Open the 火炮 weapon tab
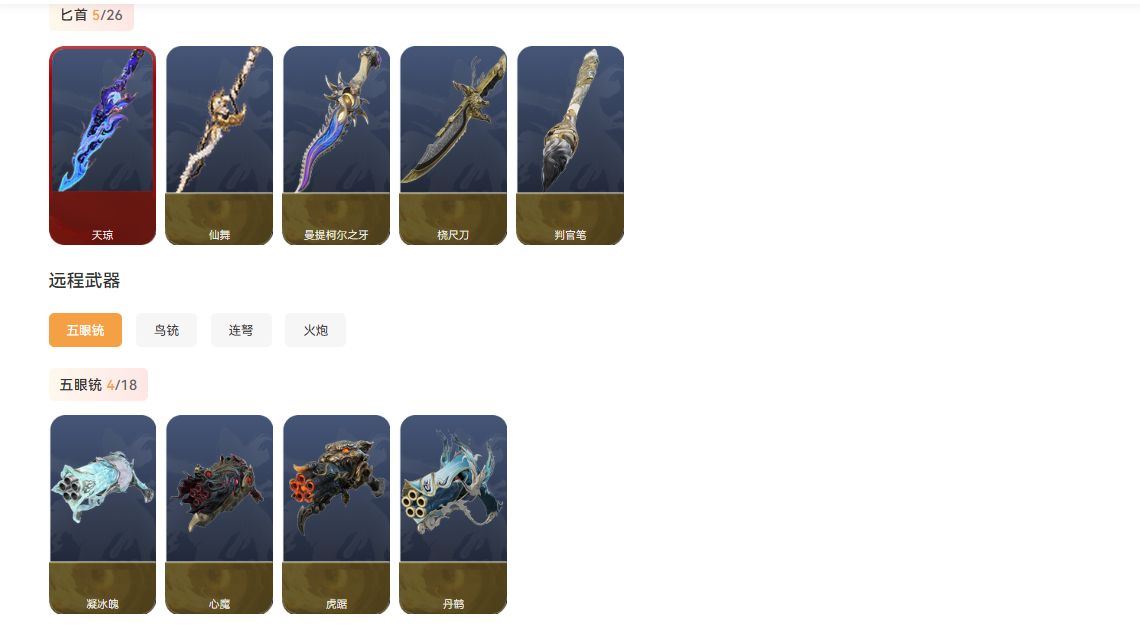The width and height of the screenshot is (1140, 628). point(316,330)
